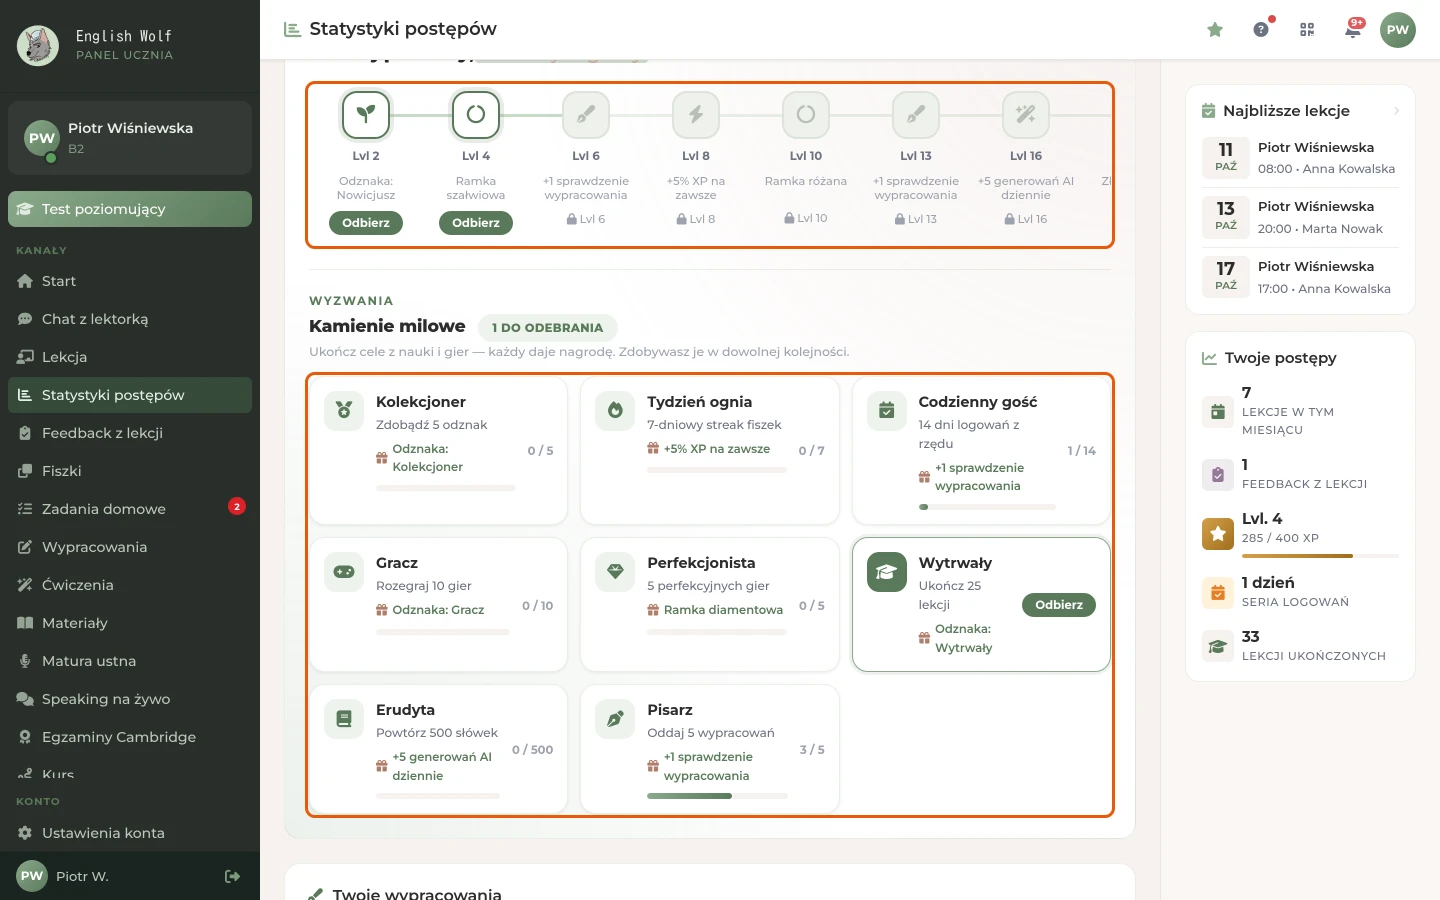This screenshot has width=1440, height=900.
Task: Claim the Lvl 4 reward with Odbierz
Action: [x=476, y=223]
